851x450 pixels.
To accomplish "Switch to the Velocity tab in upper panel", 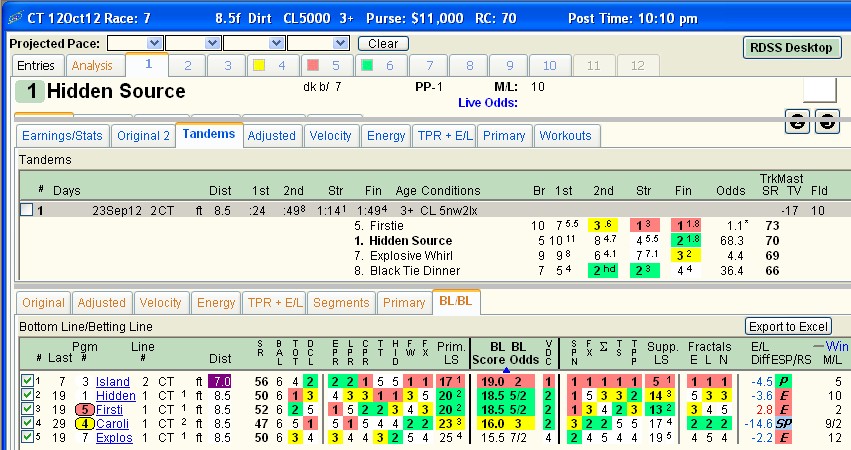I will pyautogui.click(x=331, y=135).
